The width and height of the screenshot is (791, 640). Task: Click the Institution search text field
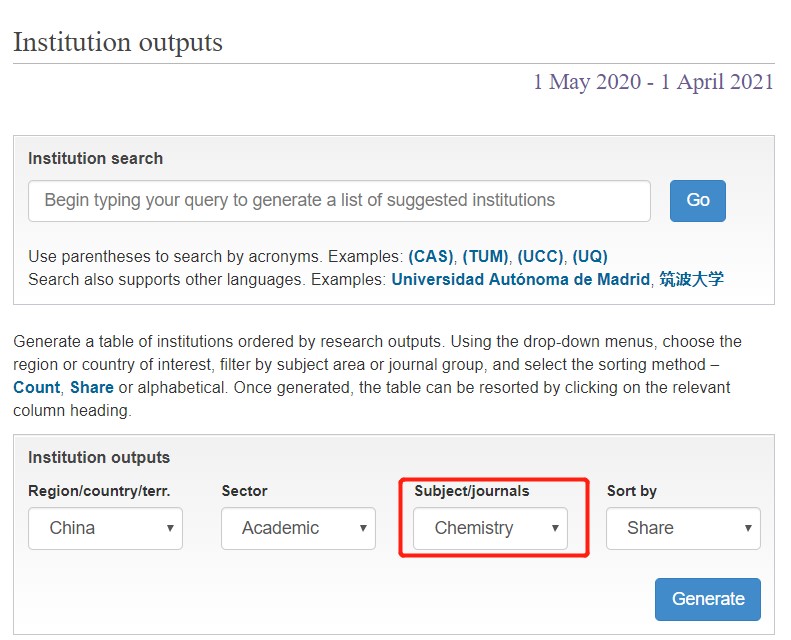tap(339, 201)
